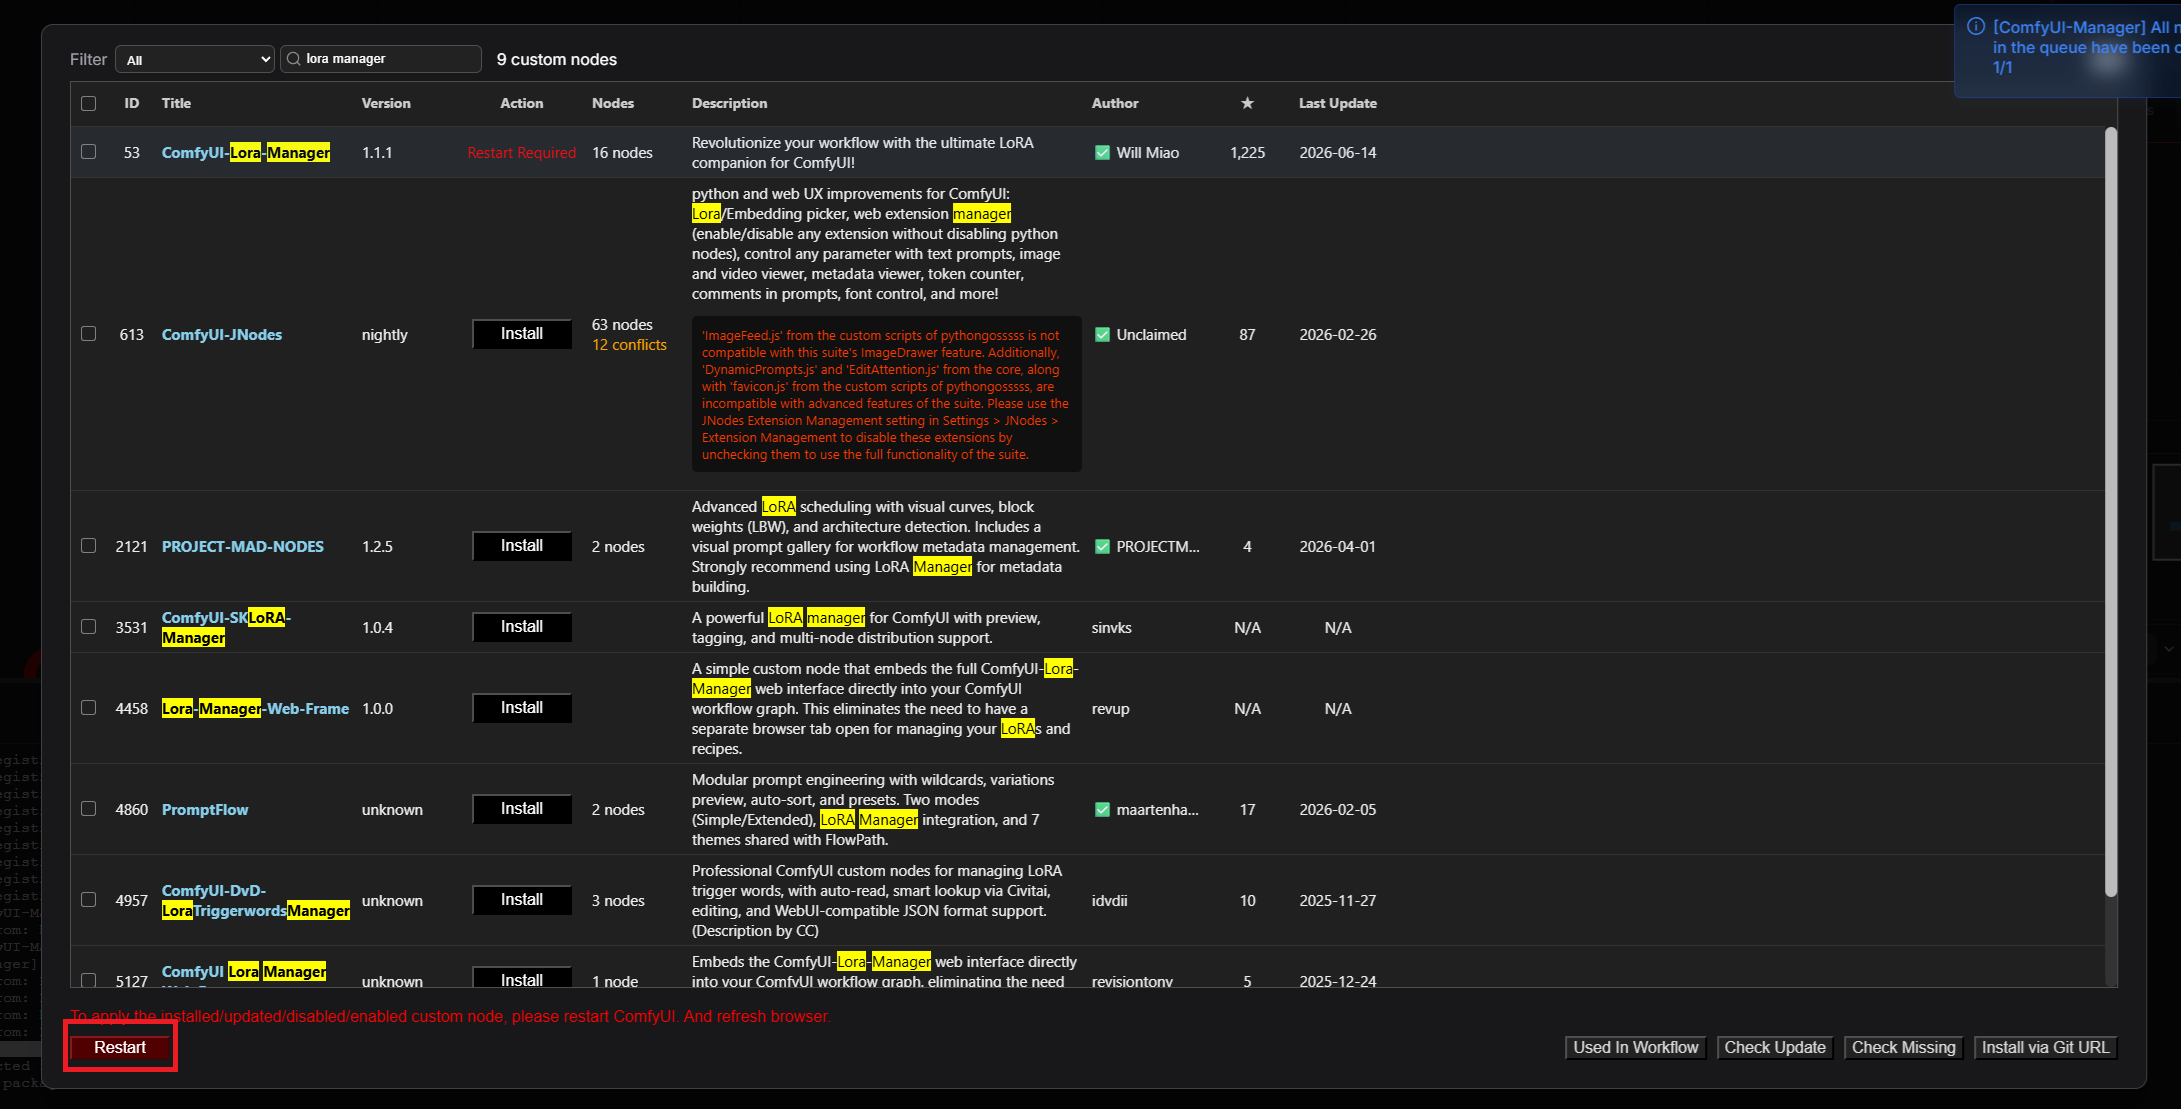Focus the search field containing lora manager
This screenshot has width=2181, height=1109.
pos(381,59)
